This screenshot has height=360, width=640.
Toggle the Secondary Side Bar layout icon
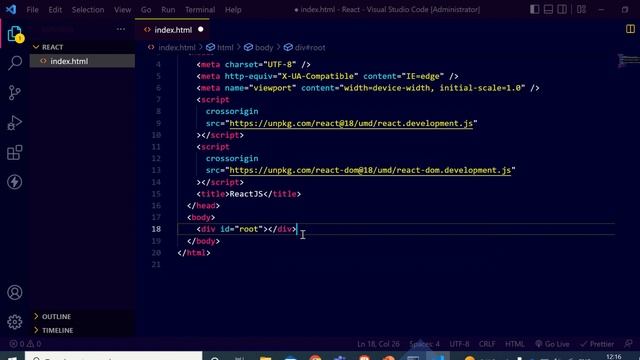point(562,9)
